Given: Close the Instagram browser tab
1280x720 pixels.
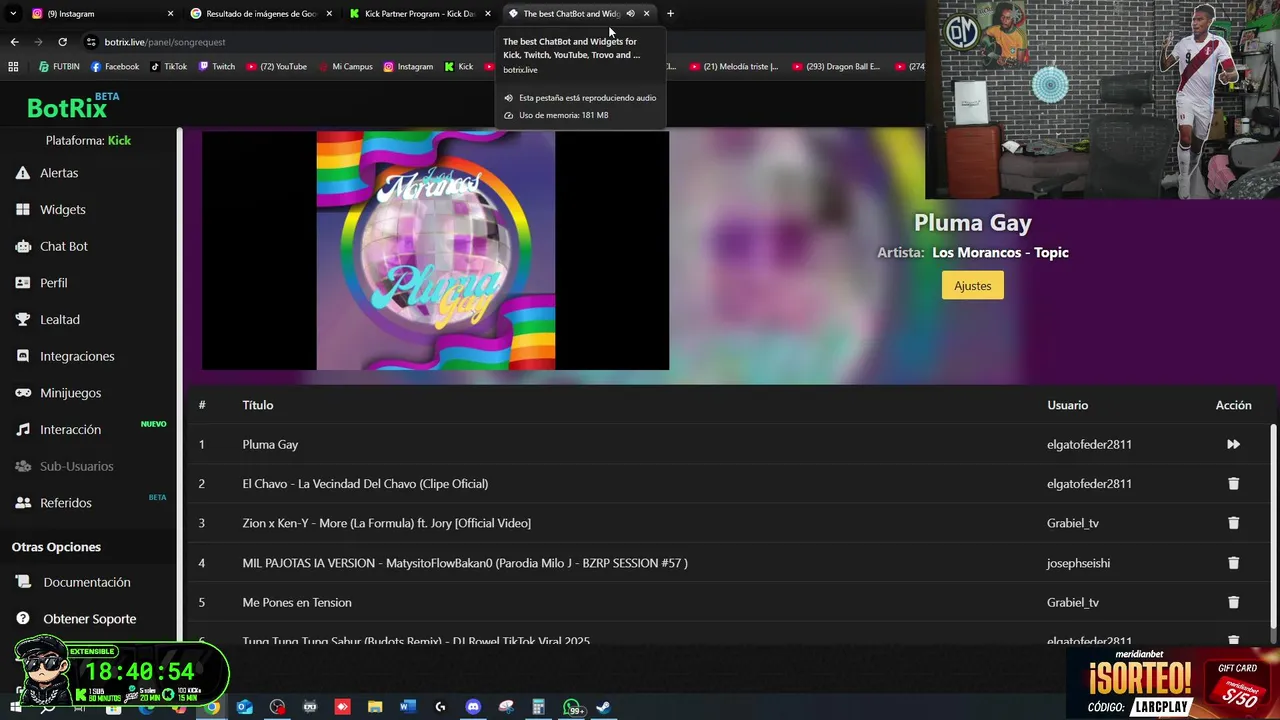Looking at the screenshot, I should tap(170, 14).
